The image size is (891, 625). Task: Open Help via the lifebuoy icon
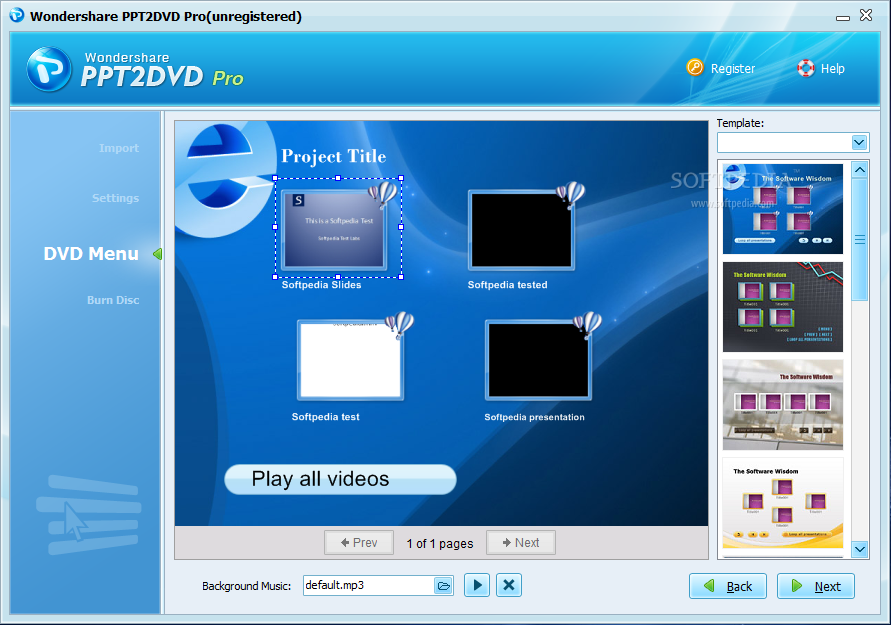[806, 68]
